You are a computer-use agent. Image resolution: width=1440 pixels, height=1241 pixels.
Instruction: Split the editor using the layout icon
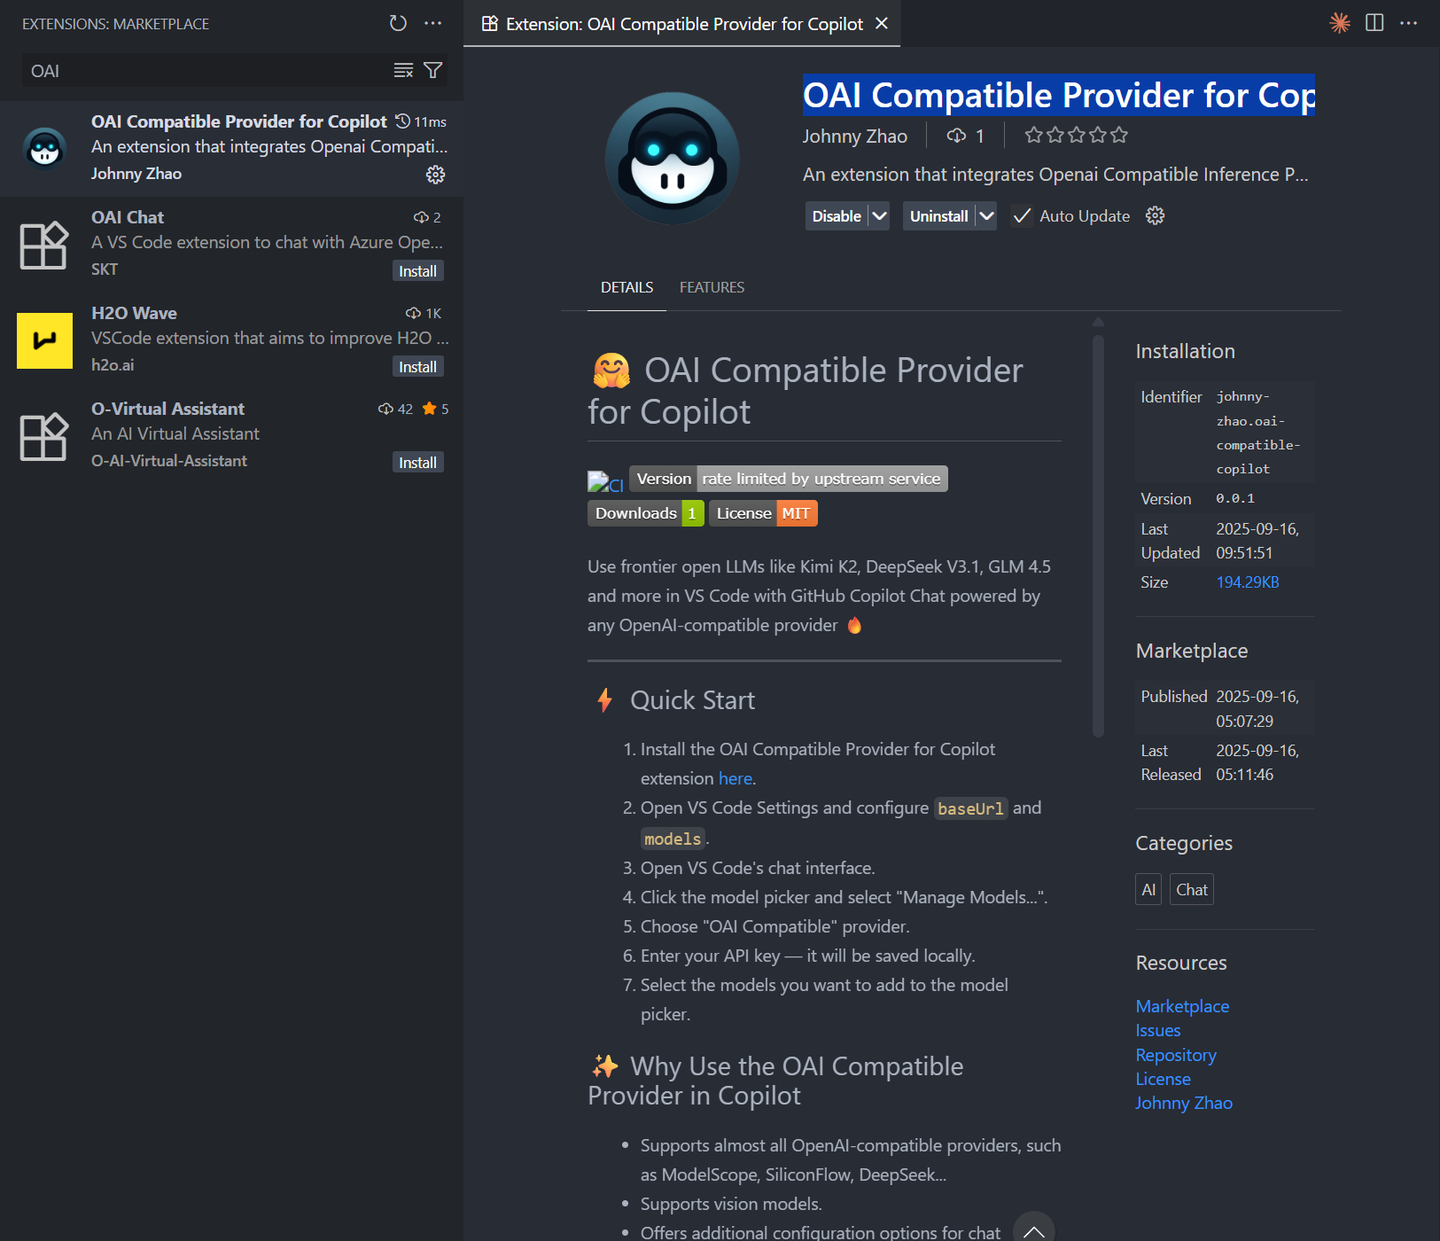(1374, 22)
